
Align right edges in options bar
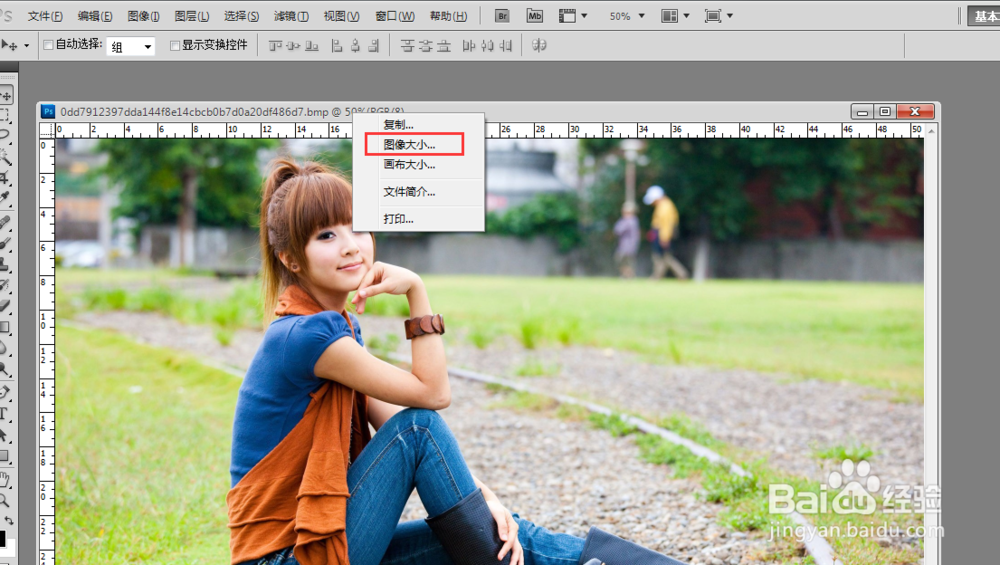(374, 46)
